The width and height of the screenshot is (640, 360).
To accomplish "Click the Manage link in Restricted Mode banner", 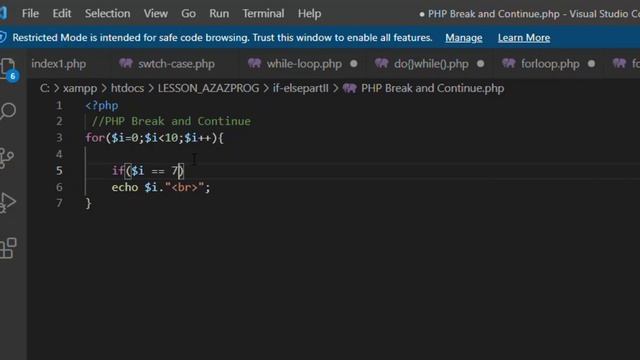I will click(x=464, y=38).
